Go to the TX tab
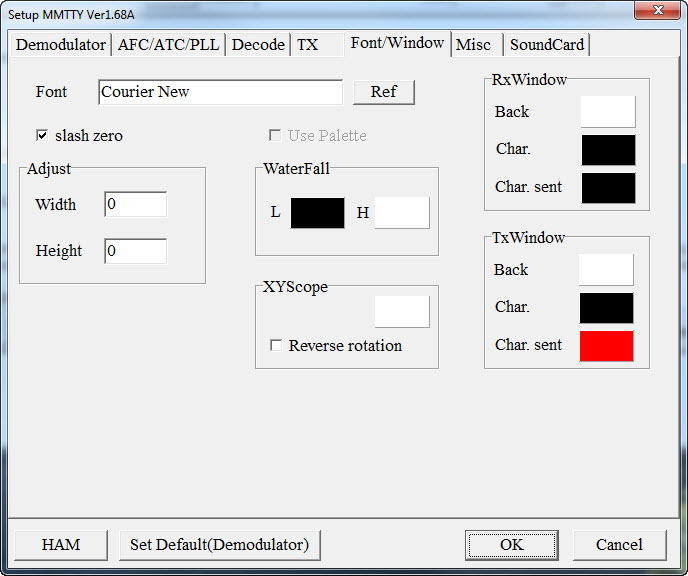 pos(307,45)
